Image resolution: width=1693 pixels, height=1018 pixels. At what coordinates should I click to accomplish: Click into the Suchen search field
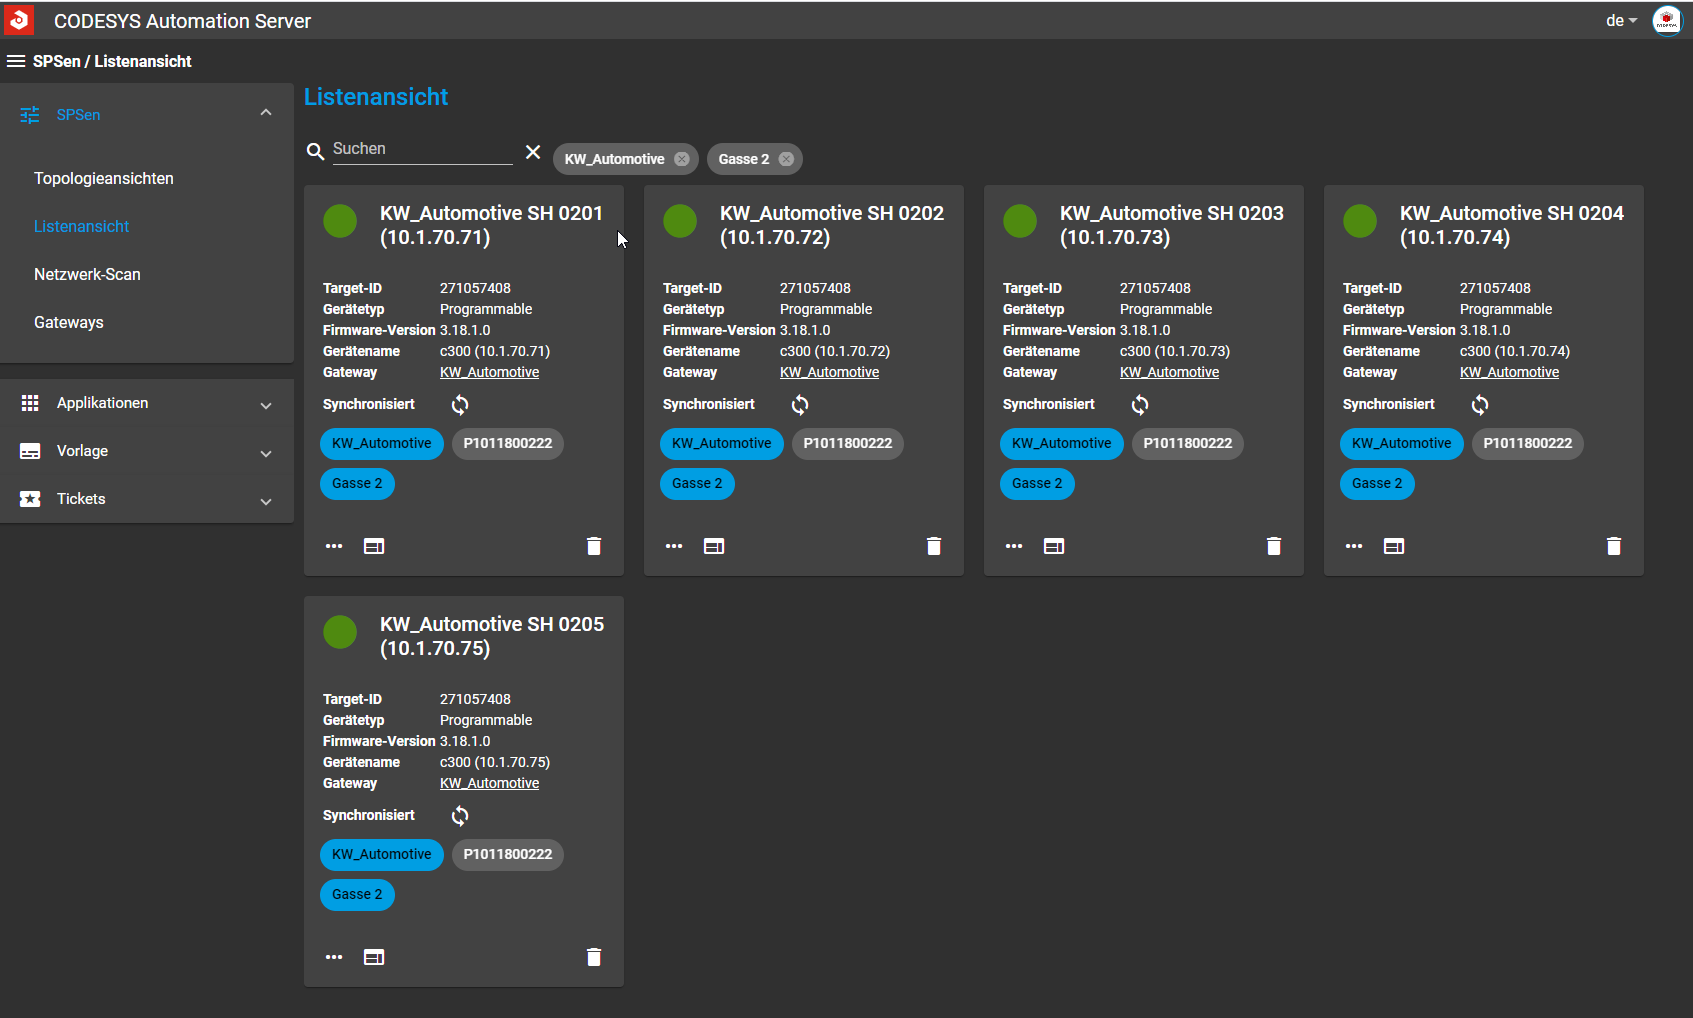422,149
